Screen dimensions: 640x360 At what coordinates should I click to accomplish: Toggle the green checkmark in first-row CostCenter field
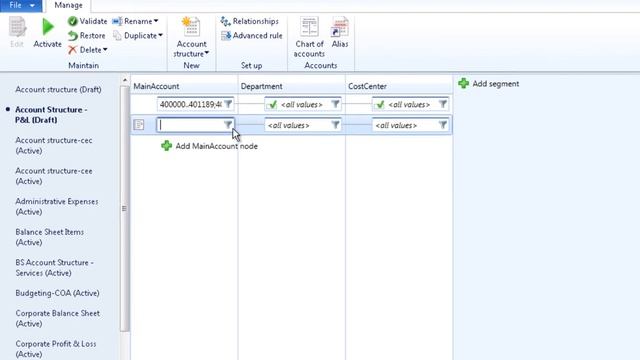click(x=380, y=104)
